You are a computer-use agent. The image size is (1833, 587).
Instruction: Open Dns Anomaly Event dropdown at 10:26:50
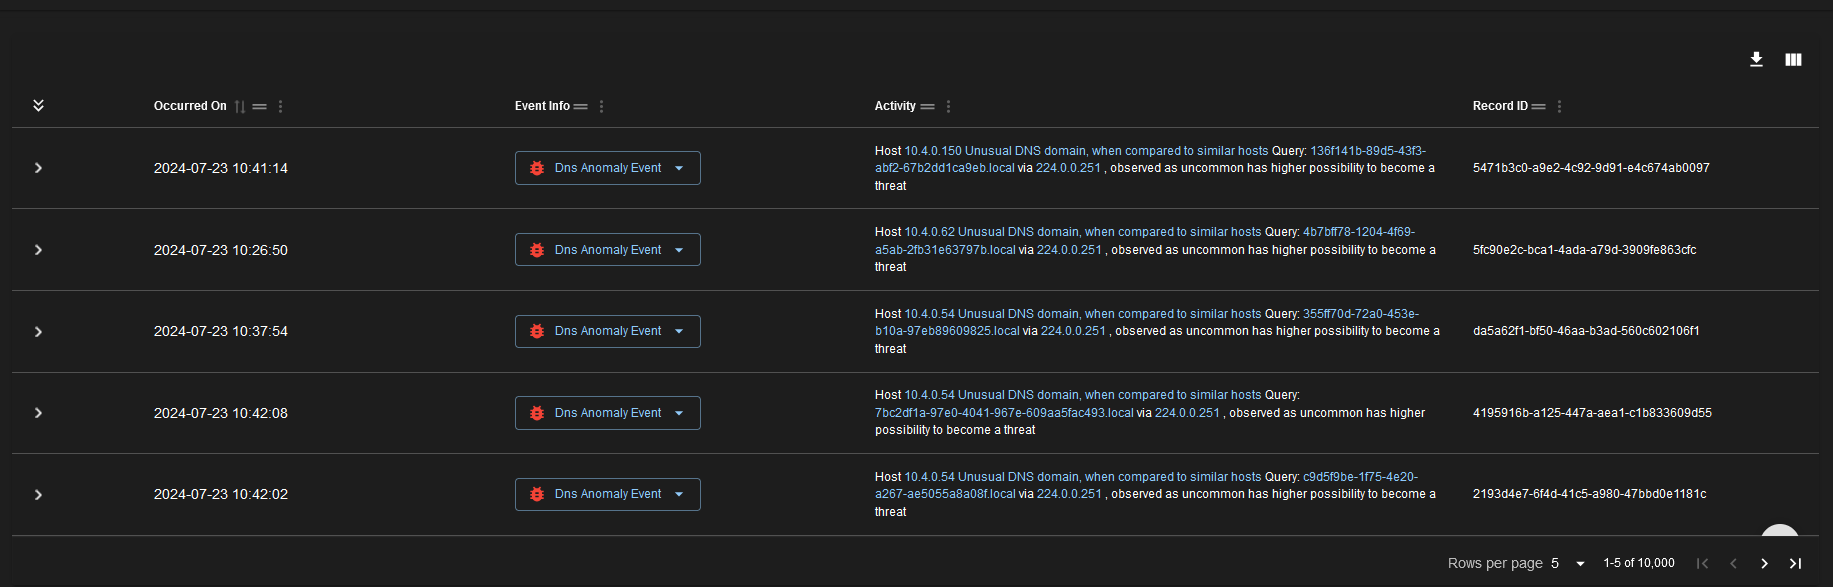point(679,250)
